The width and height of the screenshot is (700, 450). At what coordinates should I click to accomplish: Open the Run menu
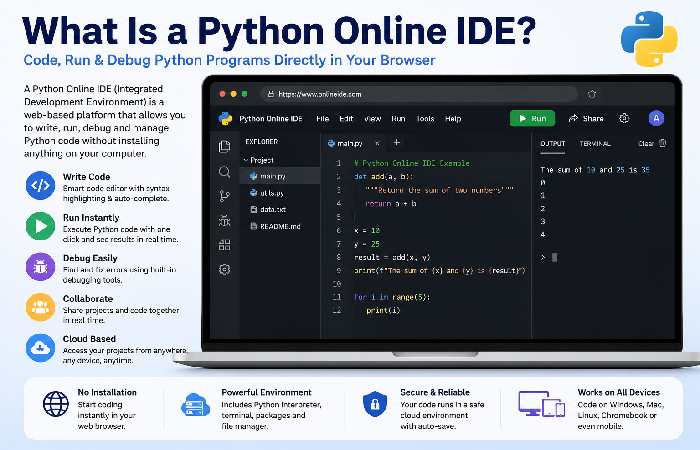(x=398, y=119)
